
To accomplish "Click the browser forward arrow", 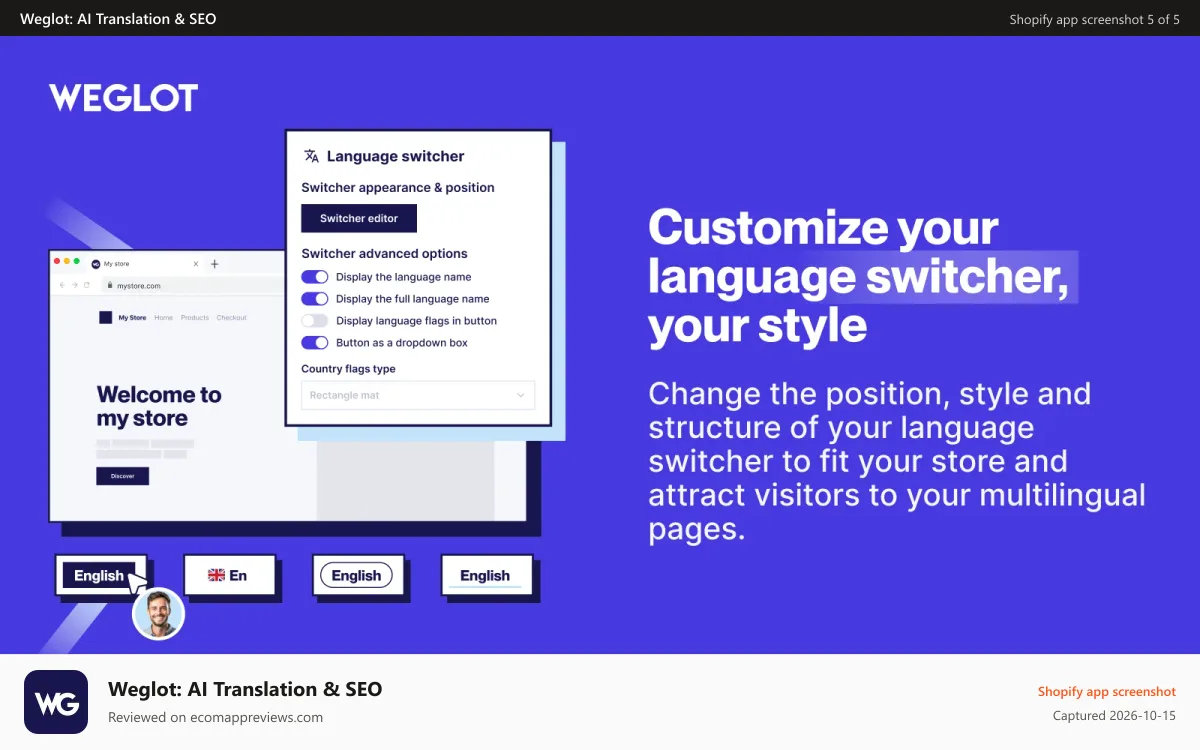I will [x=74, y=285].
